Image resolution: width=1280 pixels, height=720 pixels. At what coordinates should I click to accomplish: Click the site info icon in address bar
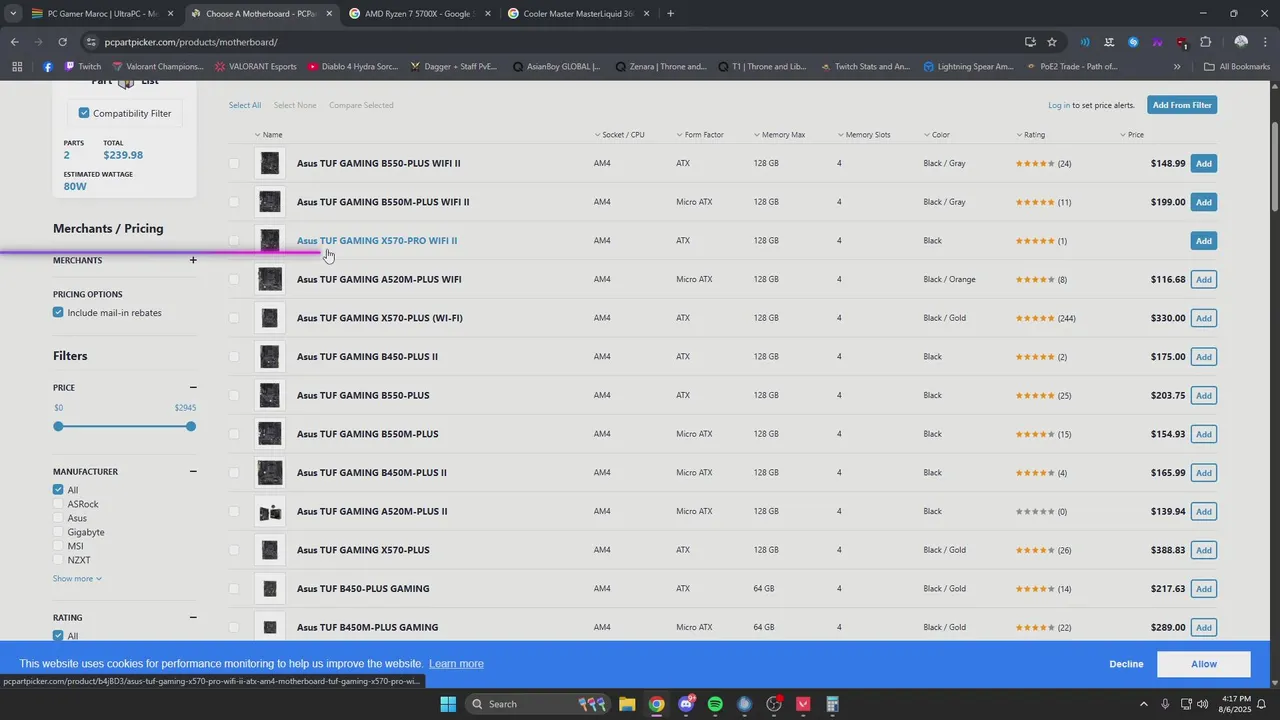click(91, 42)
